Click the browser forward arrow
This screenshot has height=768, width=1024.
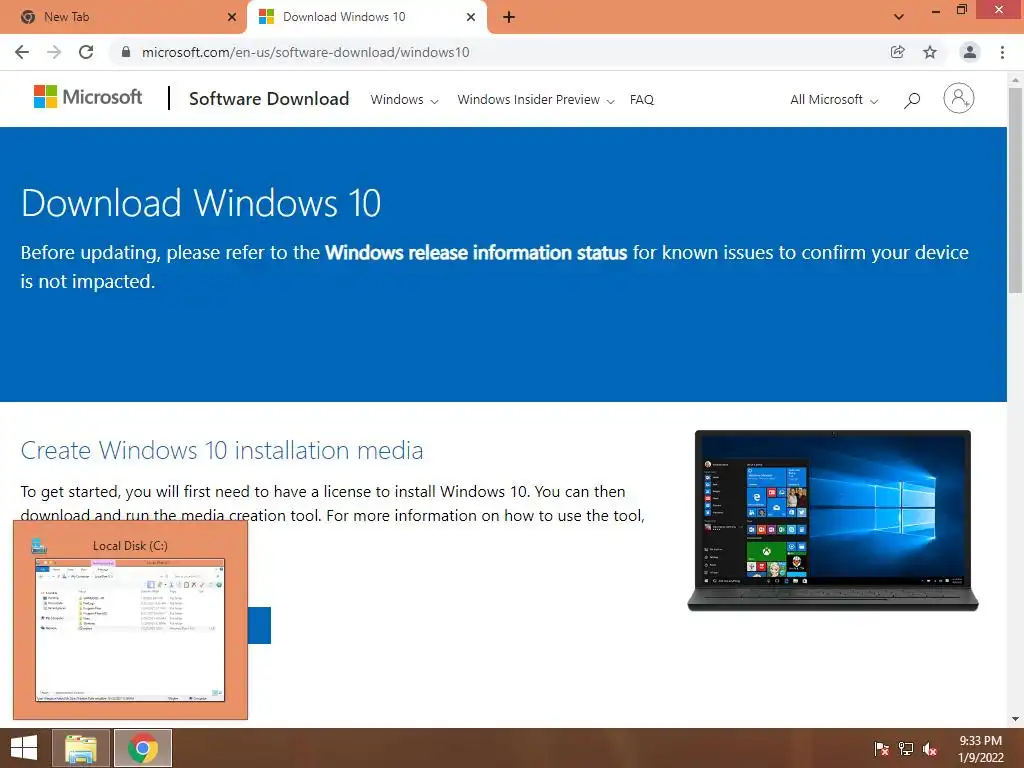[54, 52]
